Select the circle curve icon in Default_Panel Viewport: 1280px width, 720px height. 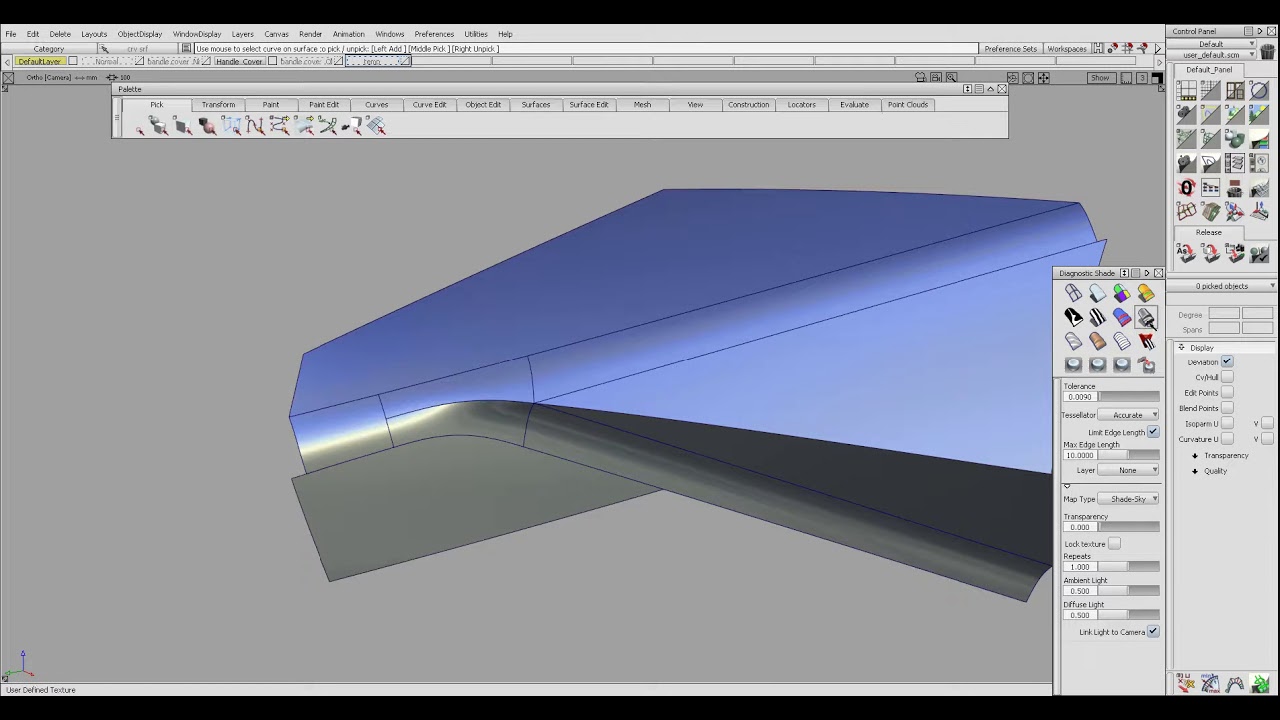point(1259,91)
